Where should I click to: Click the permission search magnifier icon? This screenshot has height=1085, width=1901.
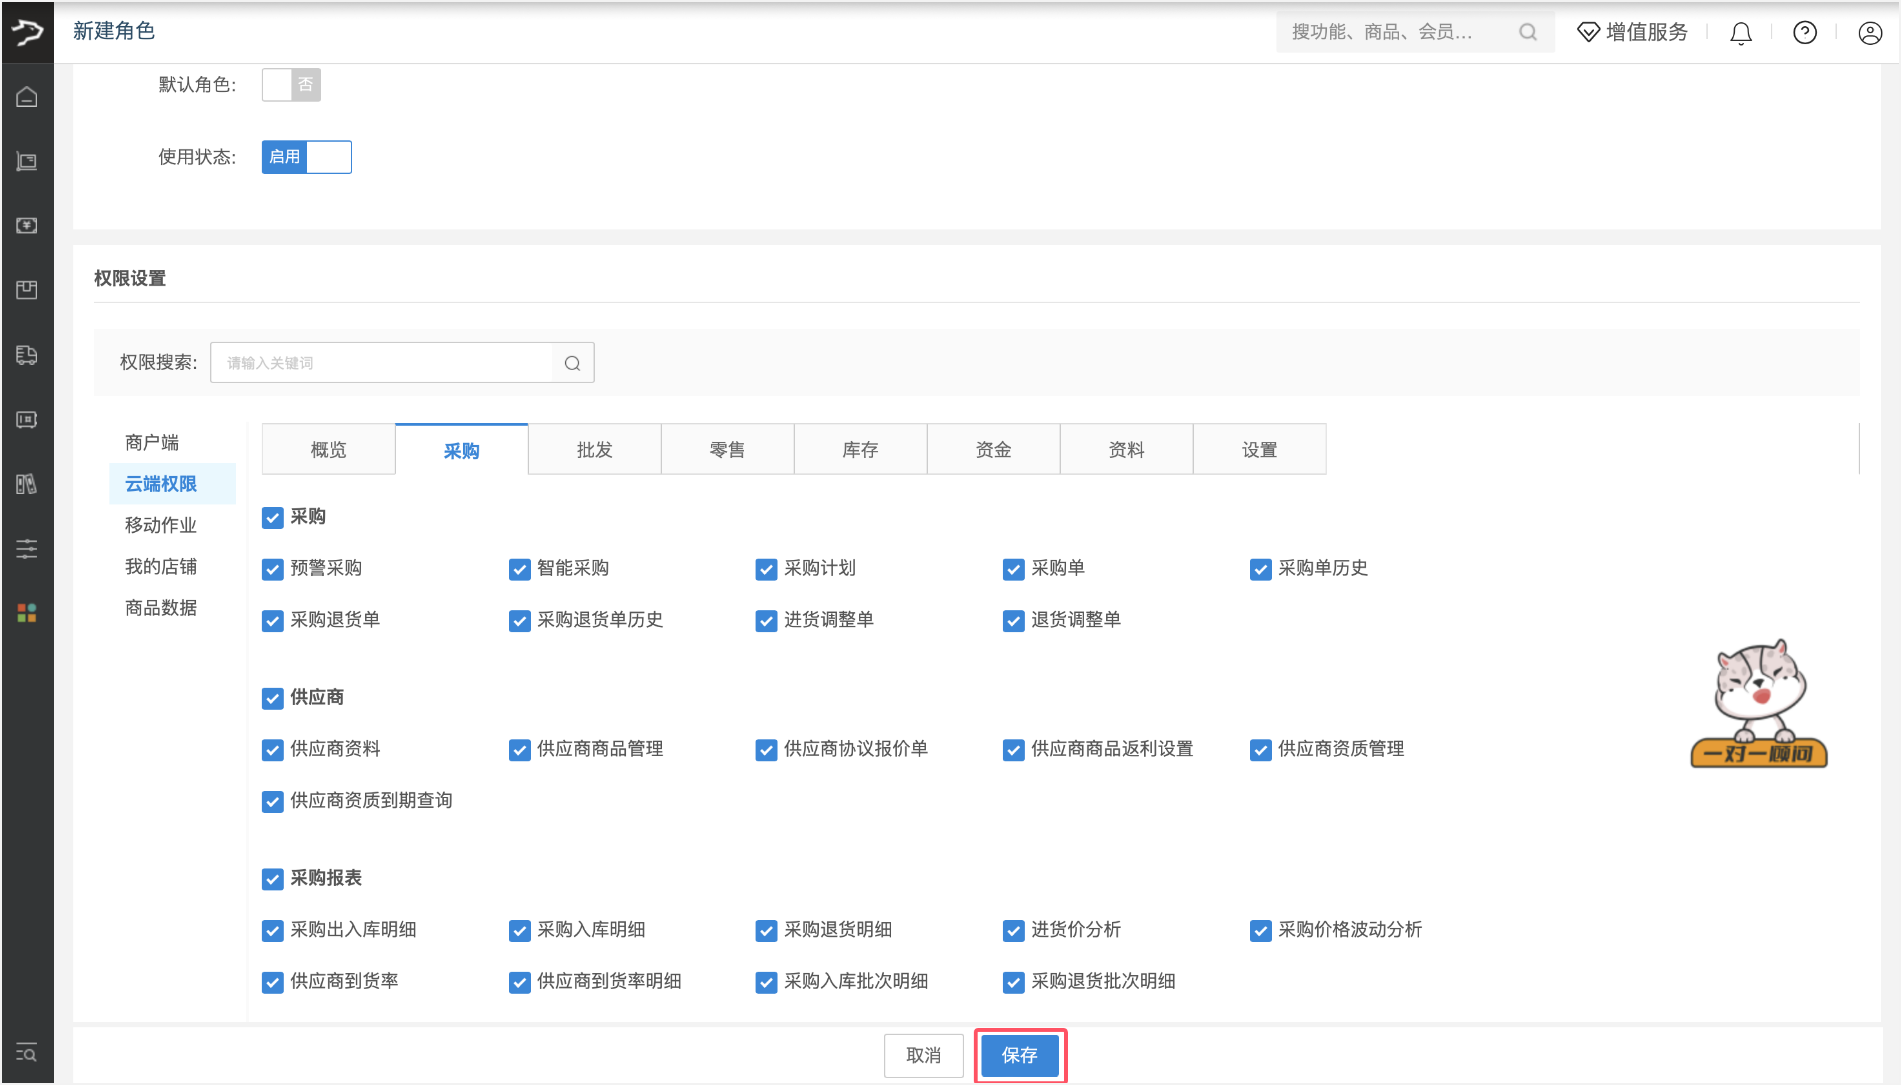coord(572,363)
